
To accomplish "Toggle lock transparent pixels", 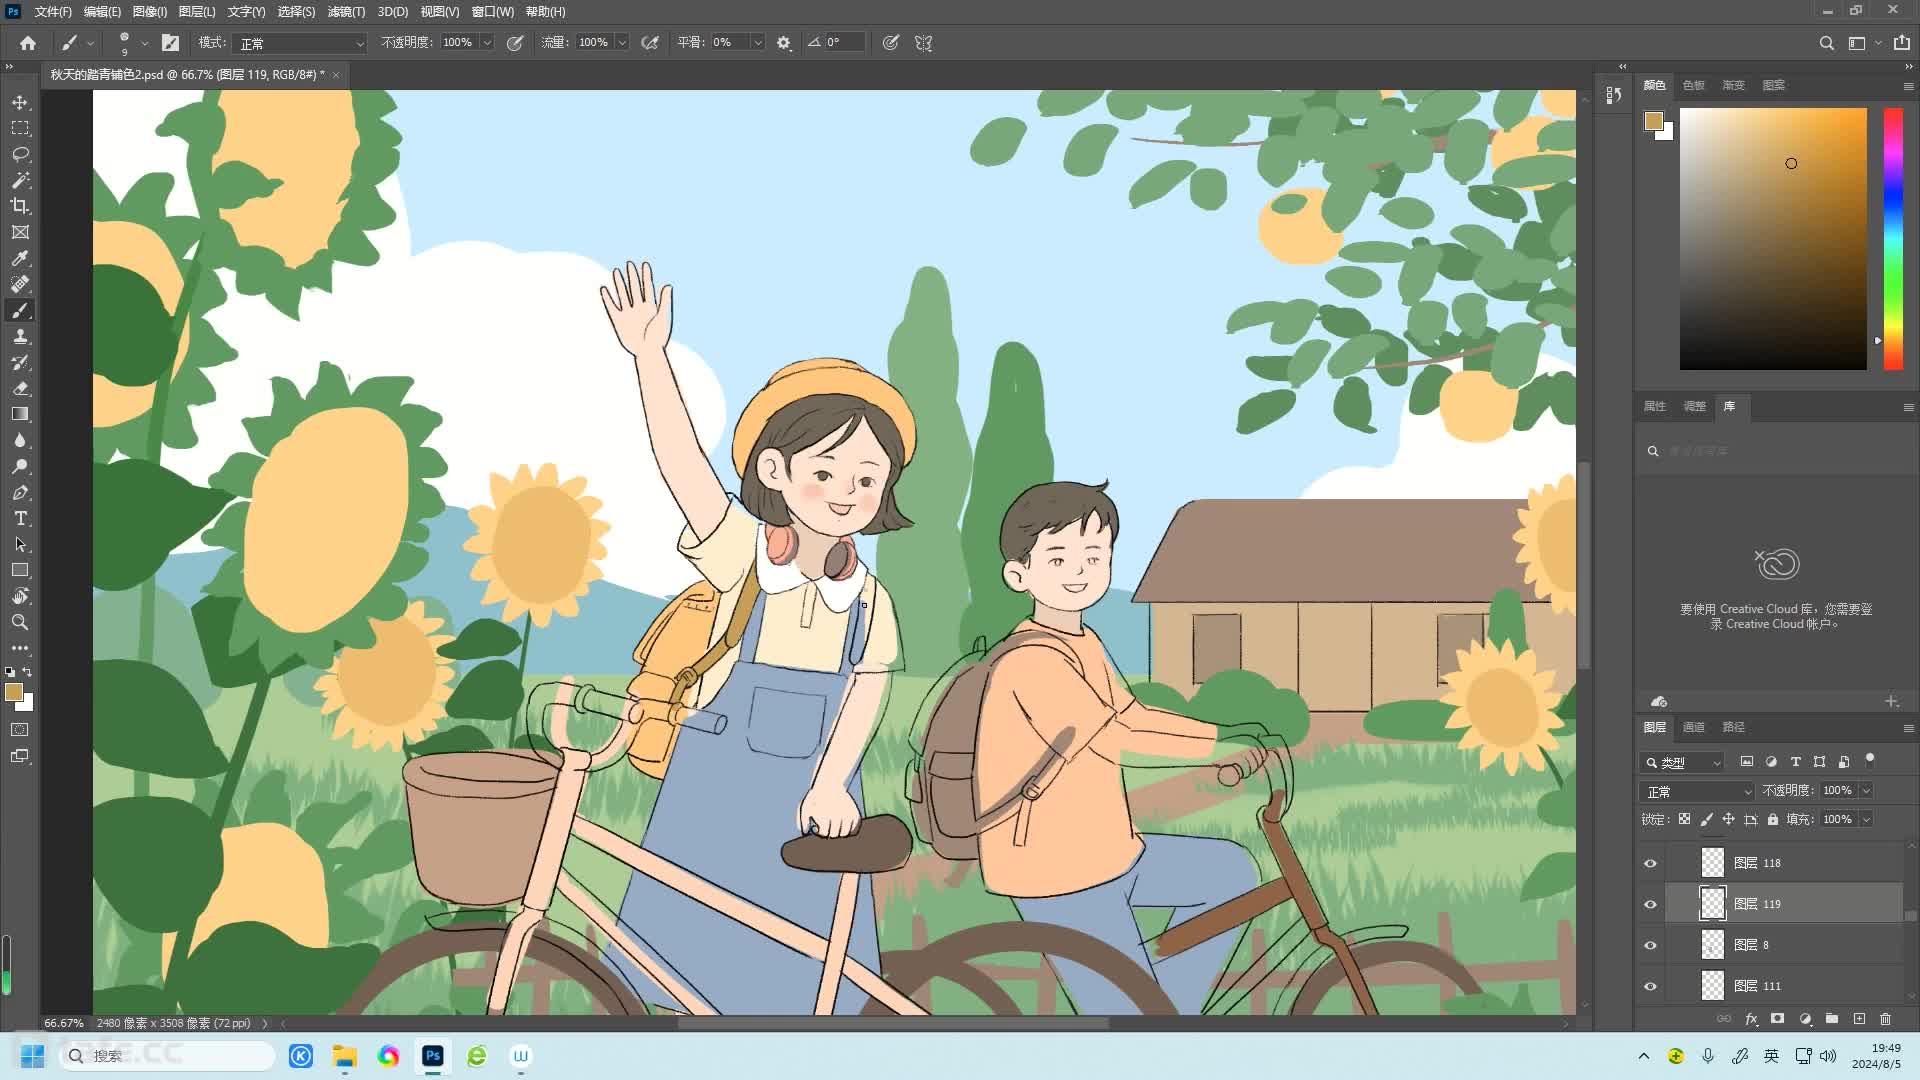I will pos(1684,819).
